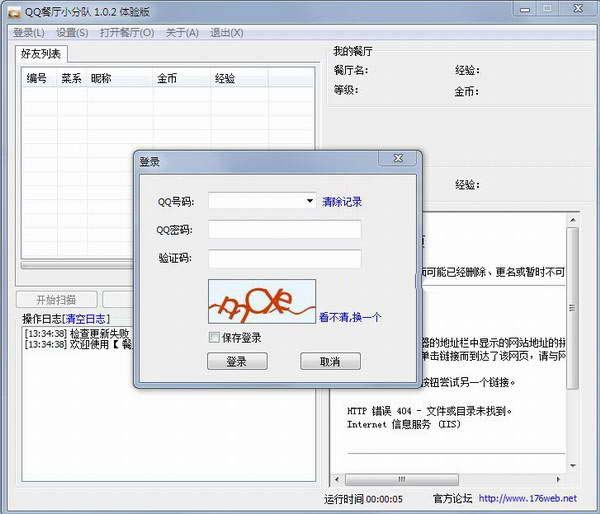This screenshot has width=600, height=514.
Task: Click the horizontal scroll left arrow
Action: click(x=337, y=479)
